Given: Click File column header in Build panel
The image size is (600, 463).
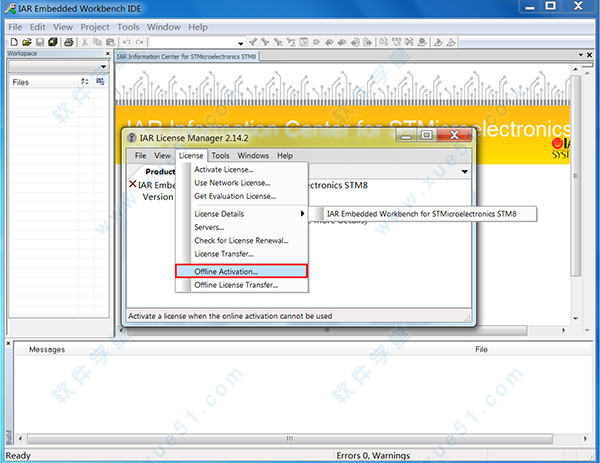Looking at the screenshot, I should pos(481,349).
